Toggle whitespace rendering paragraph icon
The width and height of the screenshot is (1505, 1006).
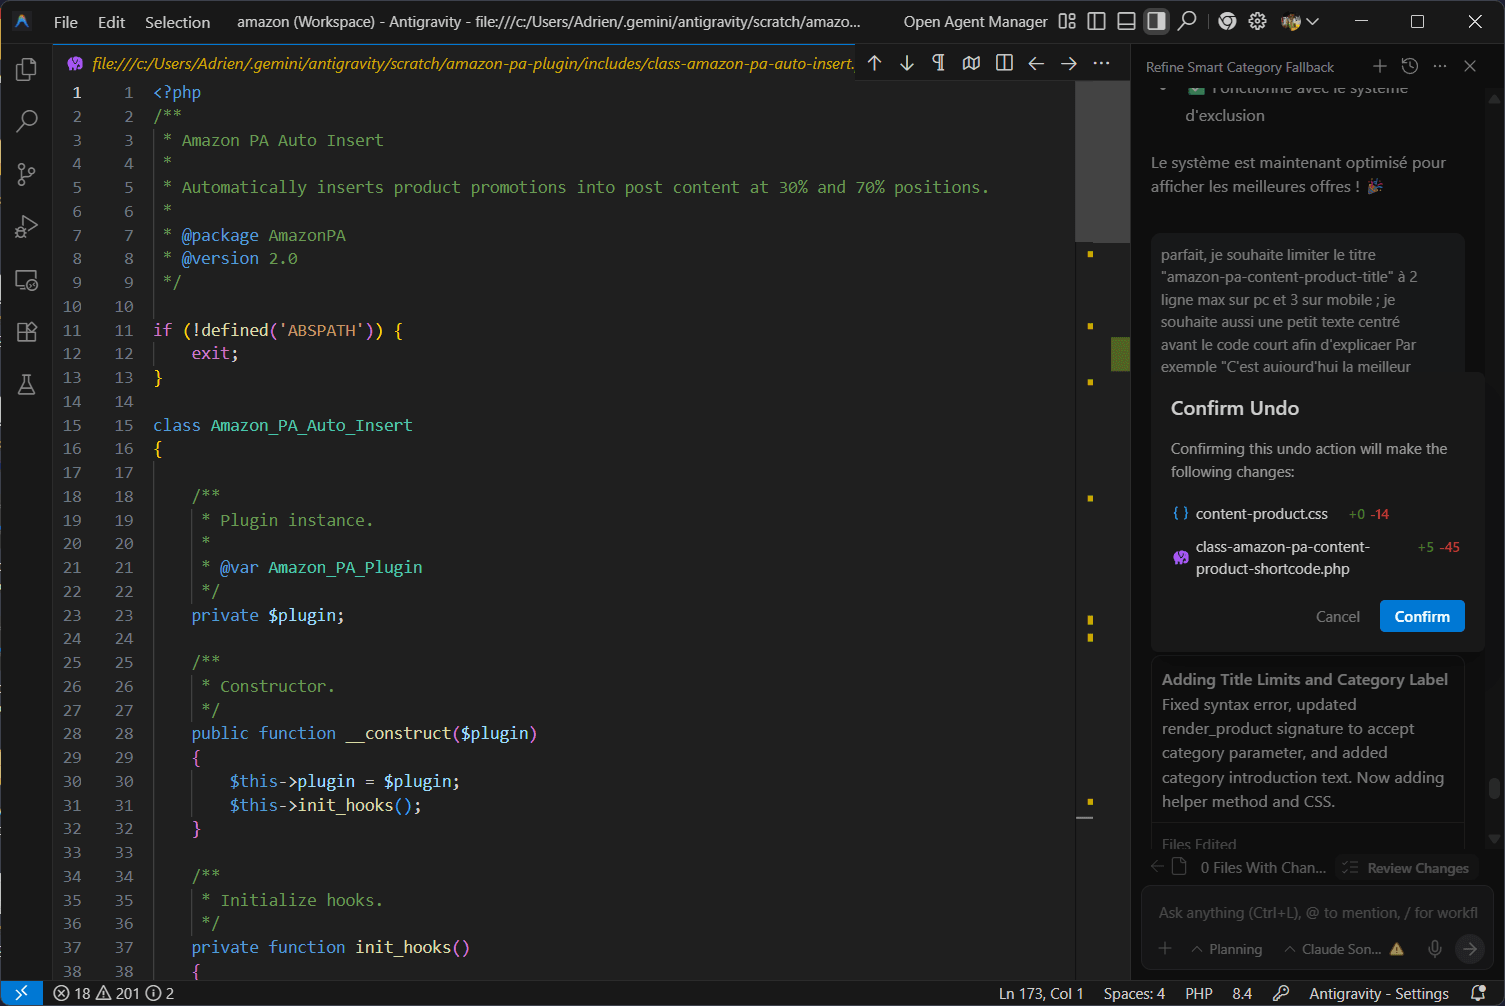click(x=938, y=63)
